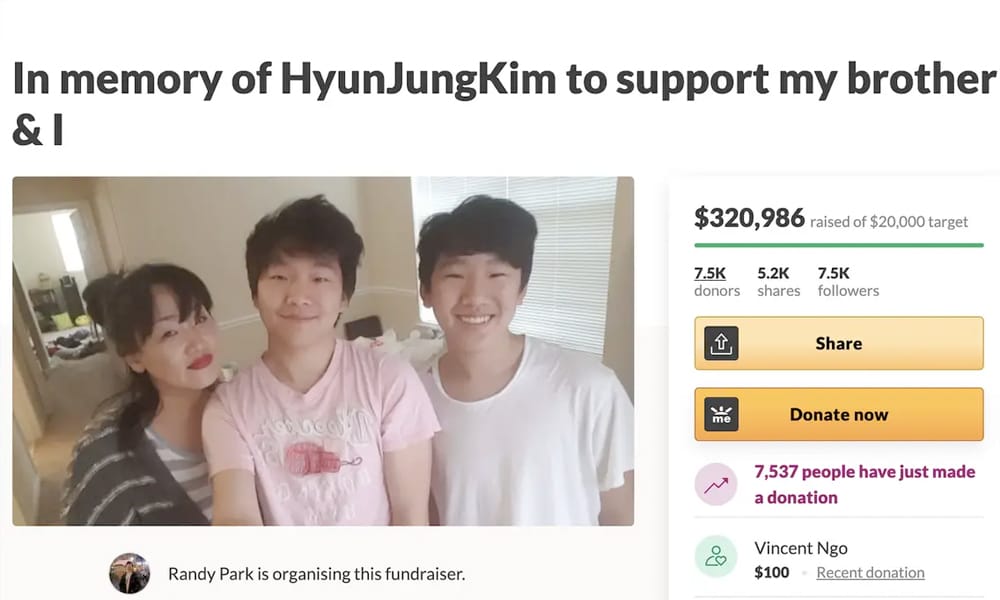Click the 7,537 people donated notice
The image size is (1000, 600).
[864, 485]
